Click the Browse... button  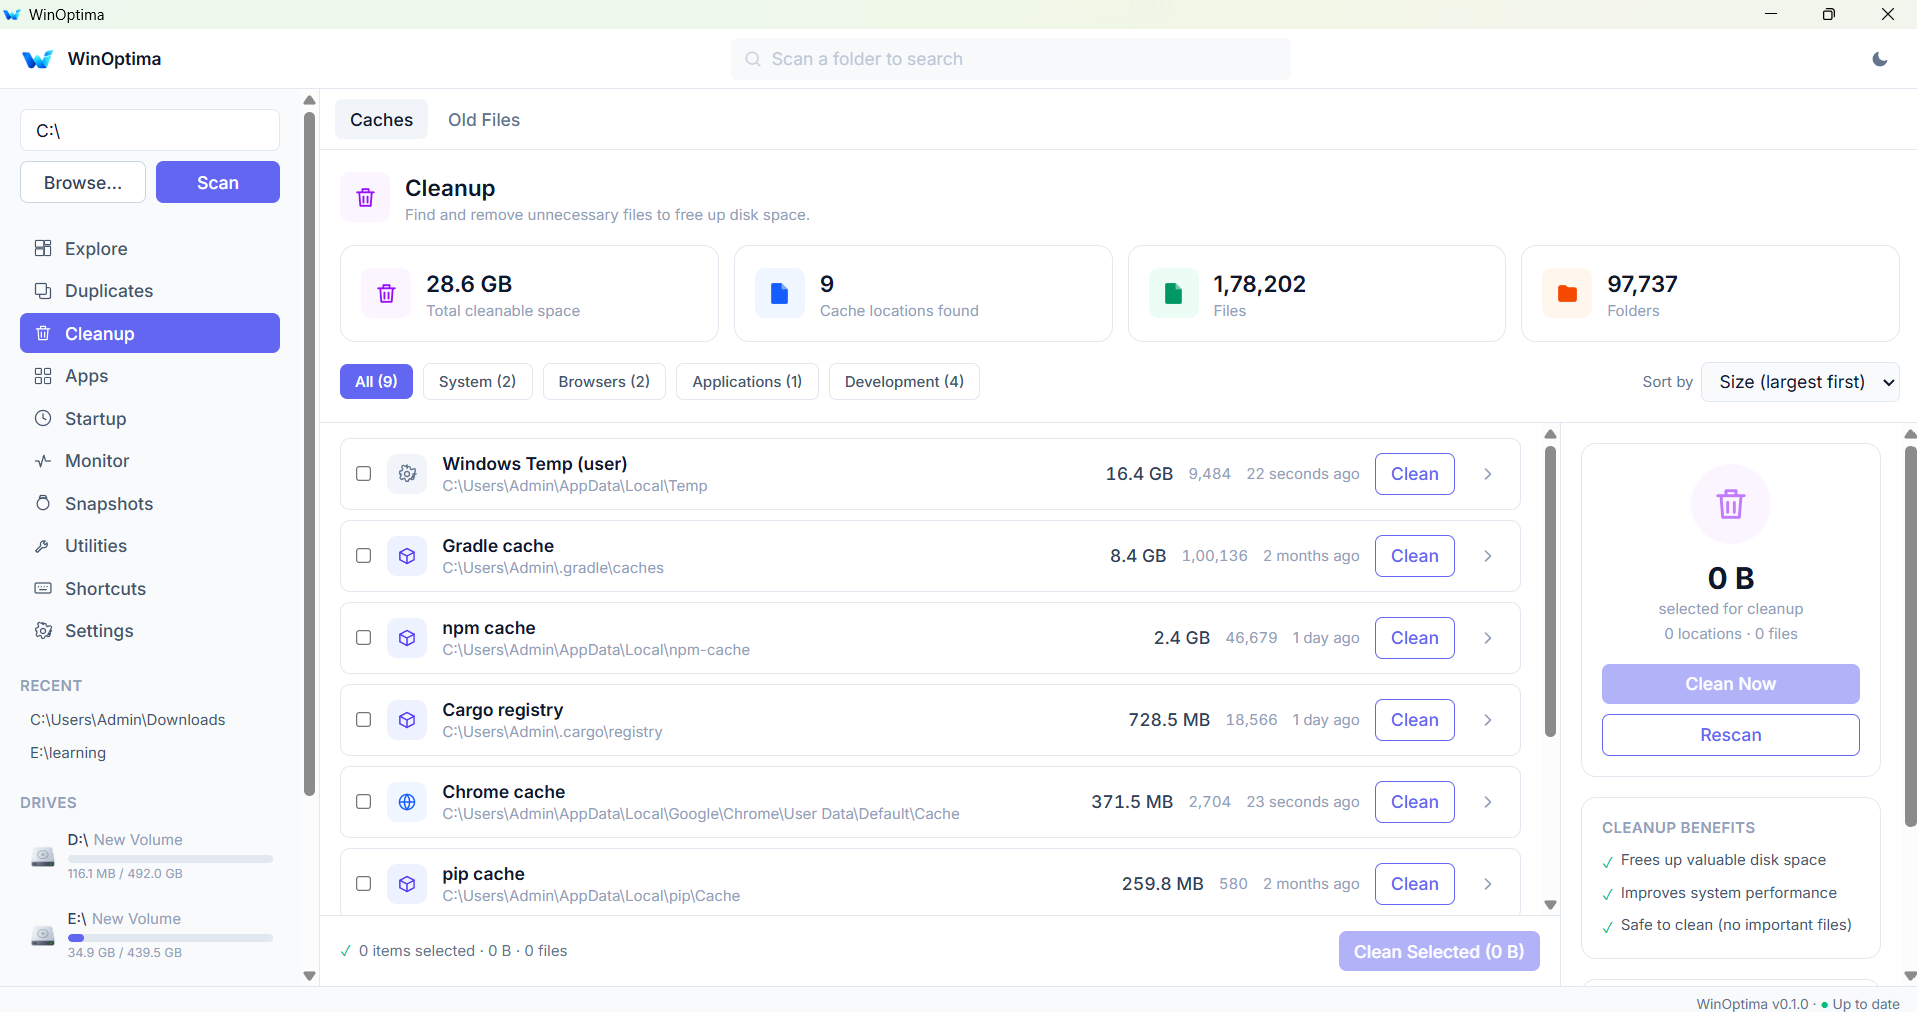tap(83, 182)
